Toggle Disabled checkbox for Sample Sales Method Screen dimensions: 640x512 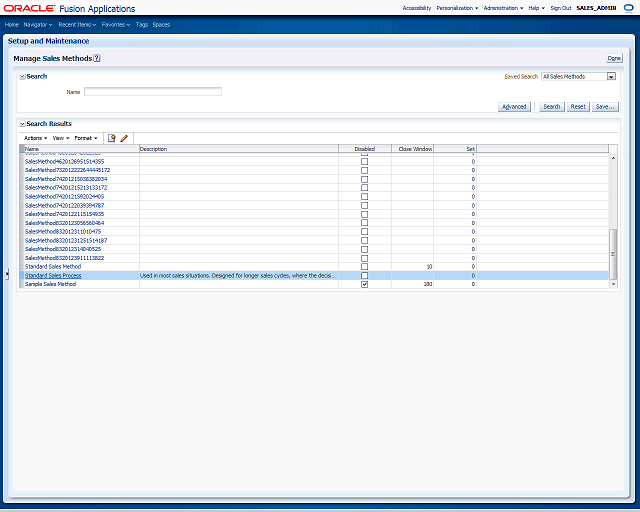[364, 284]
